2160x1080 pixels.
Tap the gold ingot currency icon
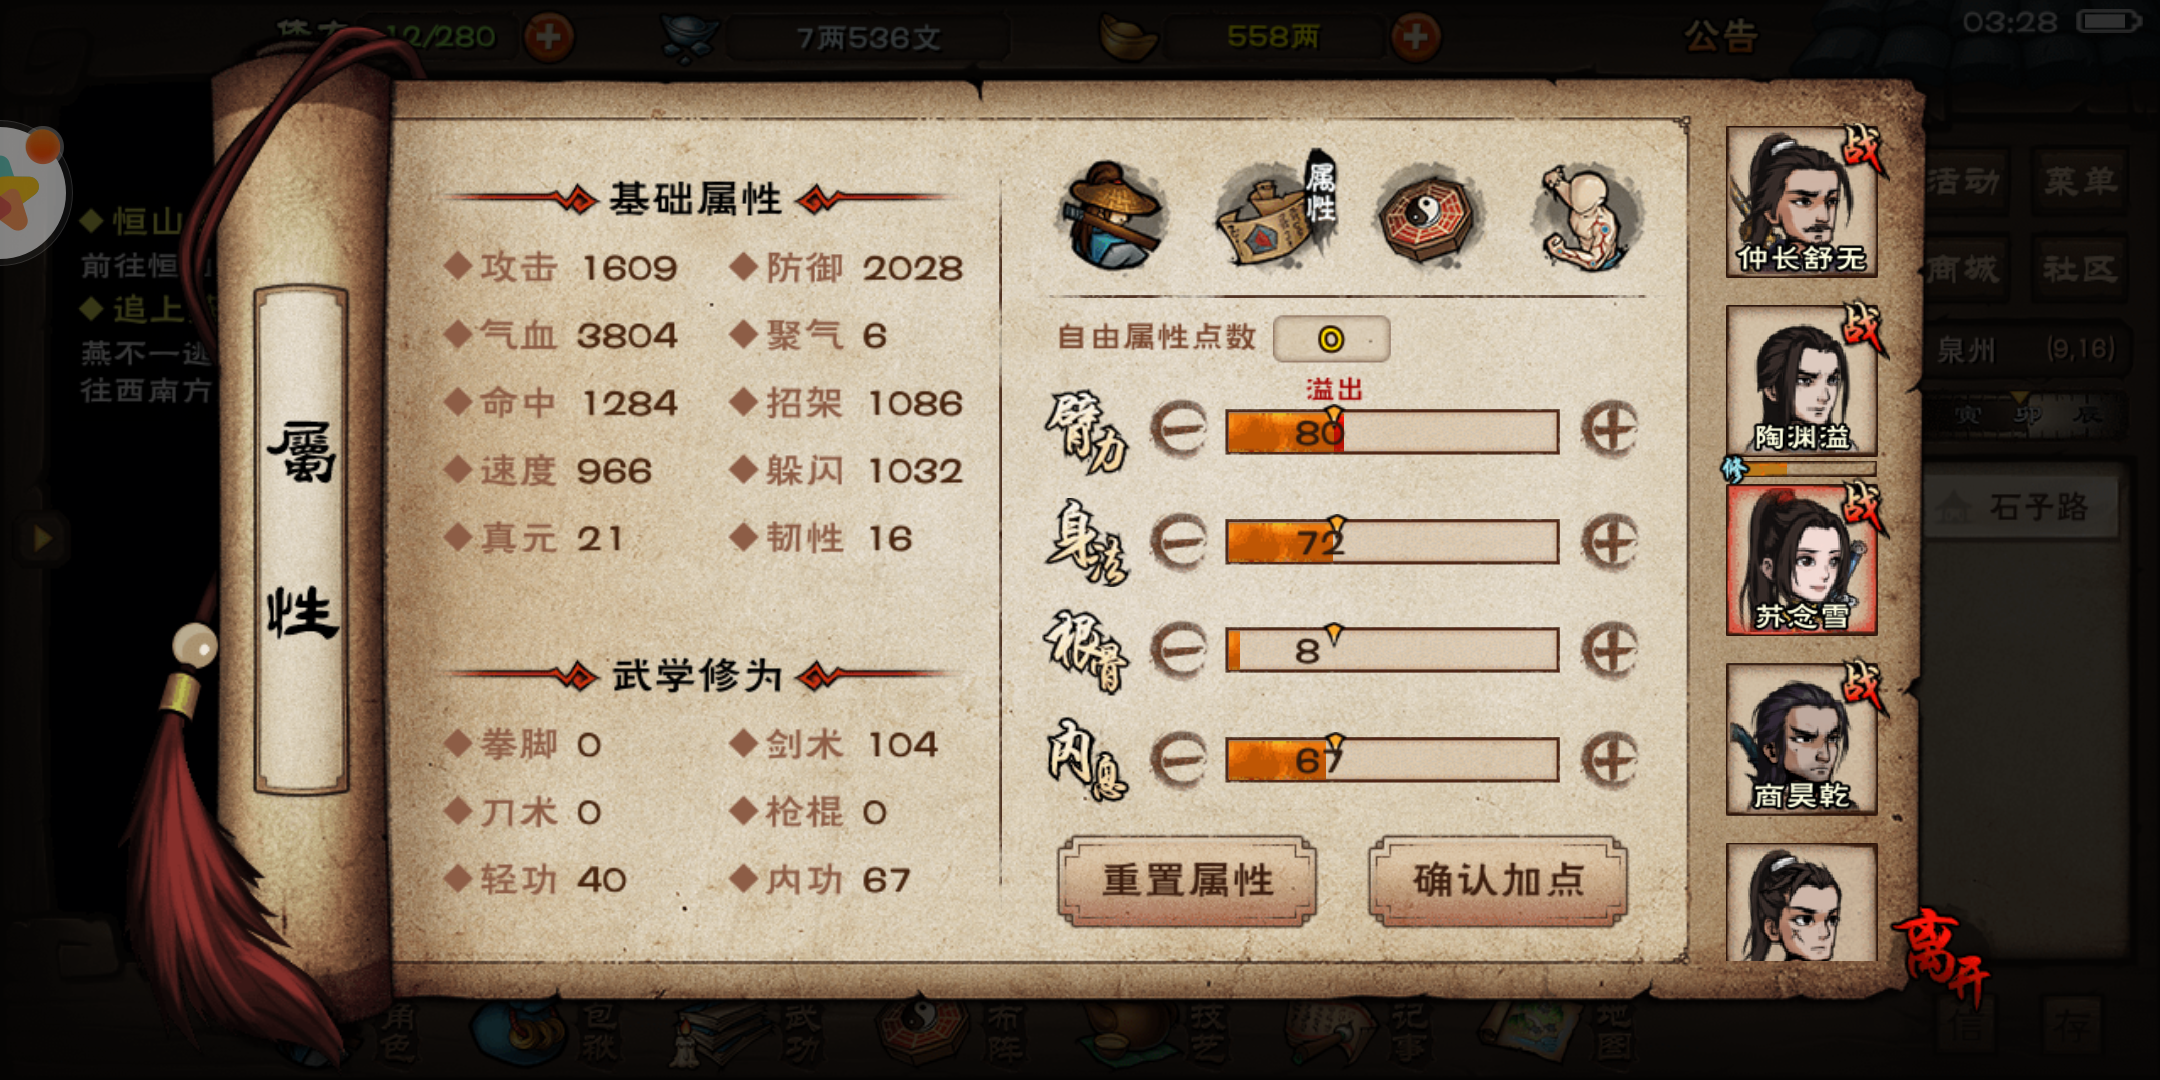tap(1128, 37)
